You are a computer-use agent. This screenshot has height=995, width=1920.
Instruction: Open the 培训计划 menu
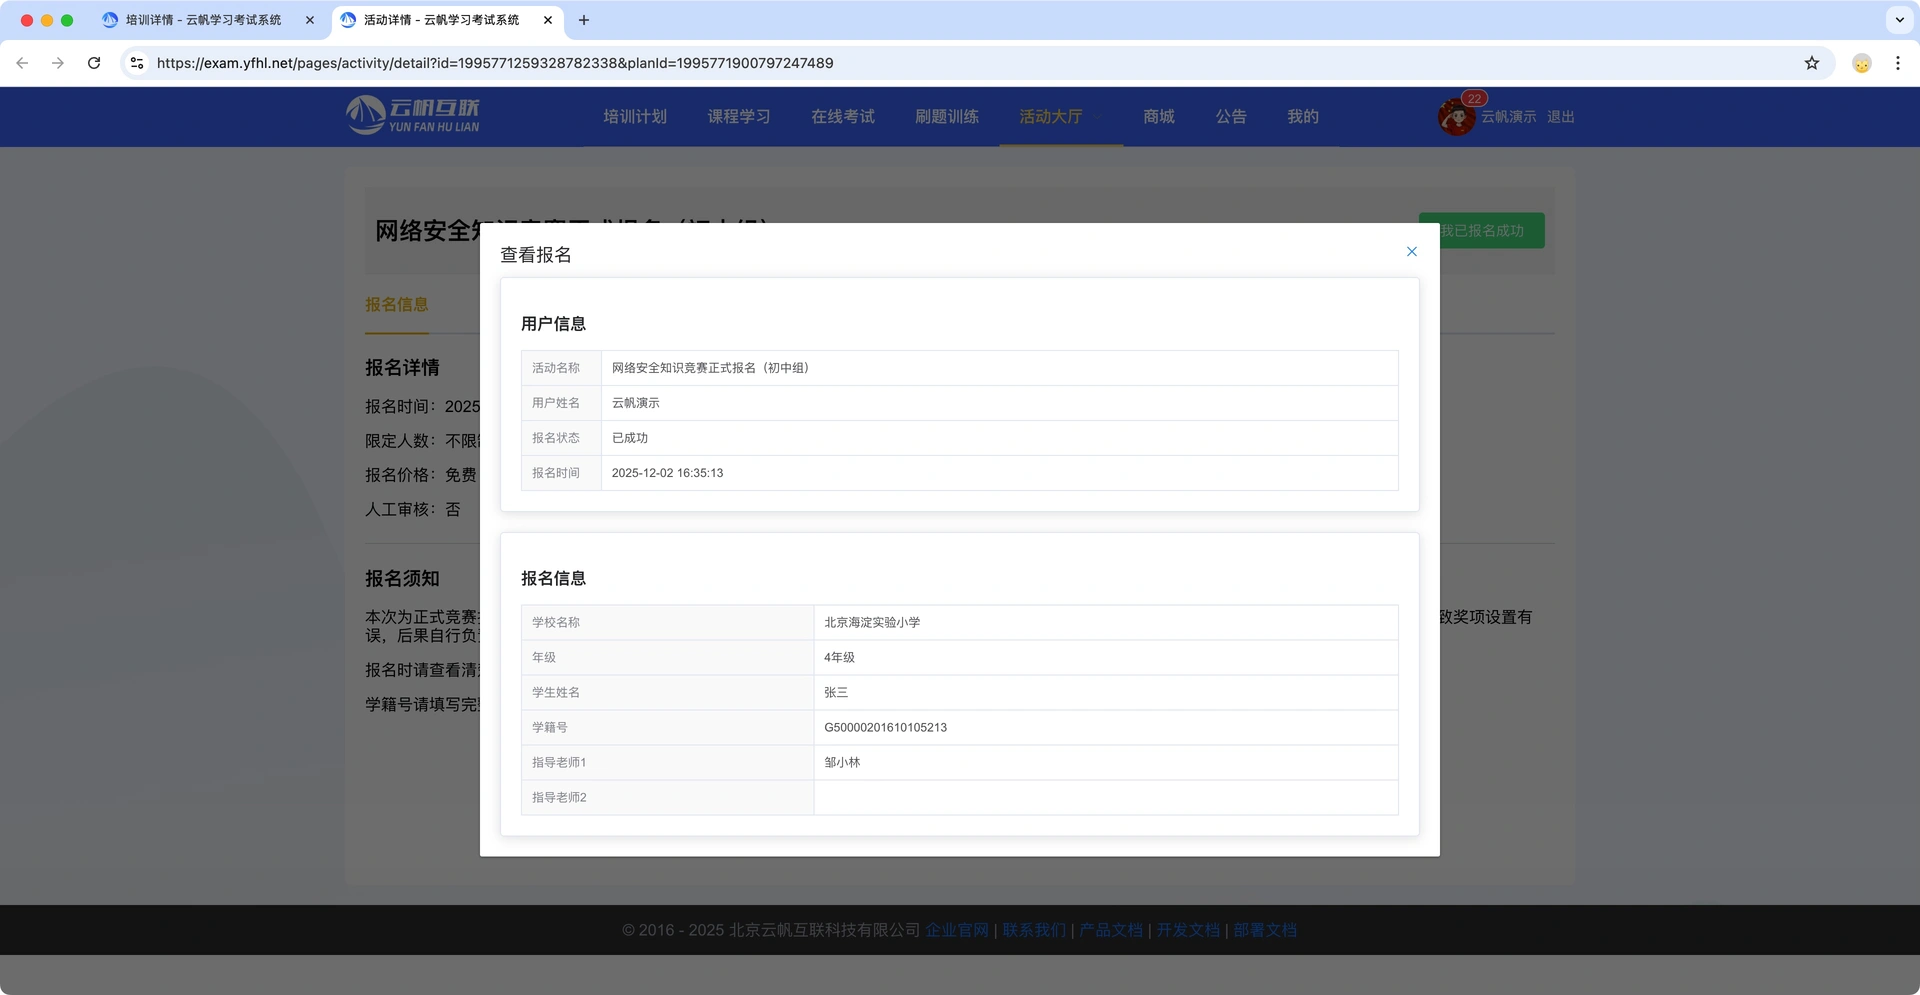(635, 117)
